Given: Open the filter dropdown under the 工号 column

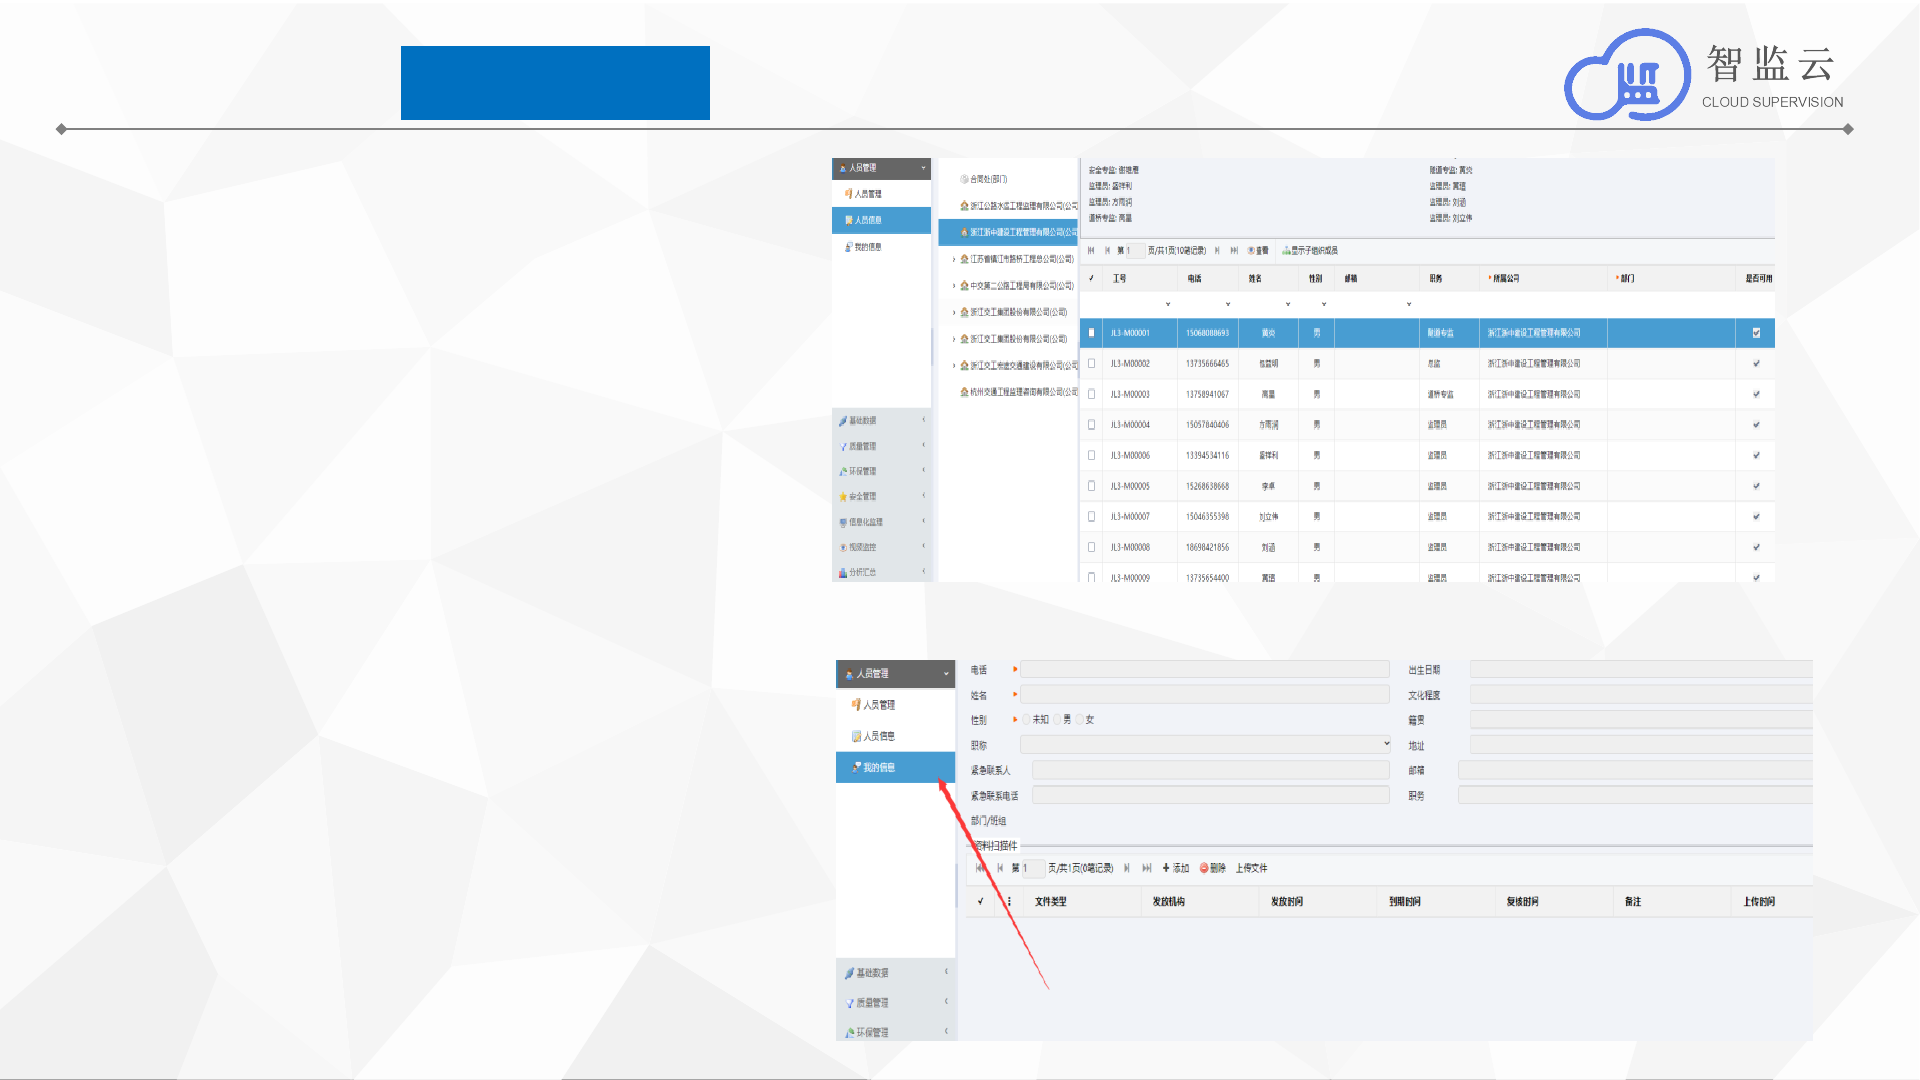Looking at the screenshot, I should pyautogui.click(x=1167, y=304).
